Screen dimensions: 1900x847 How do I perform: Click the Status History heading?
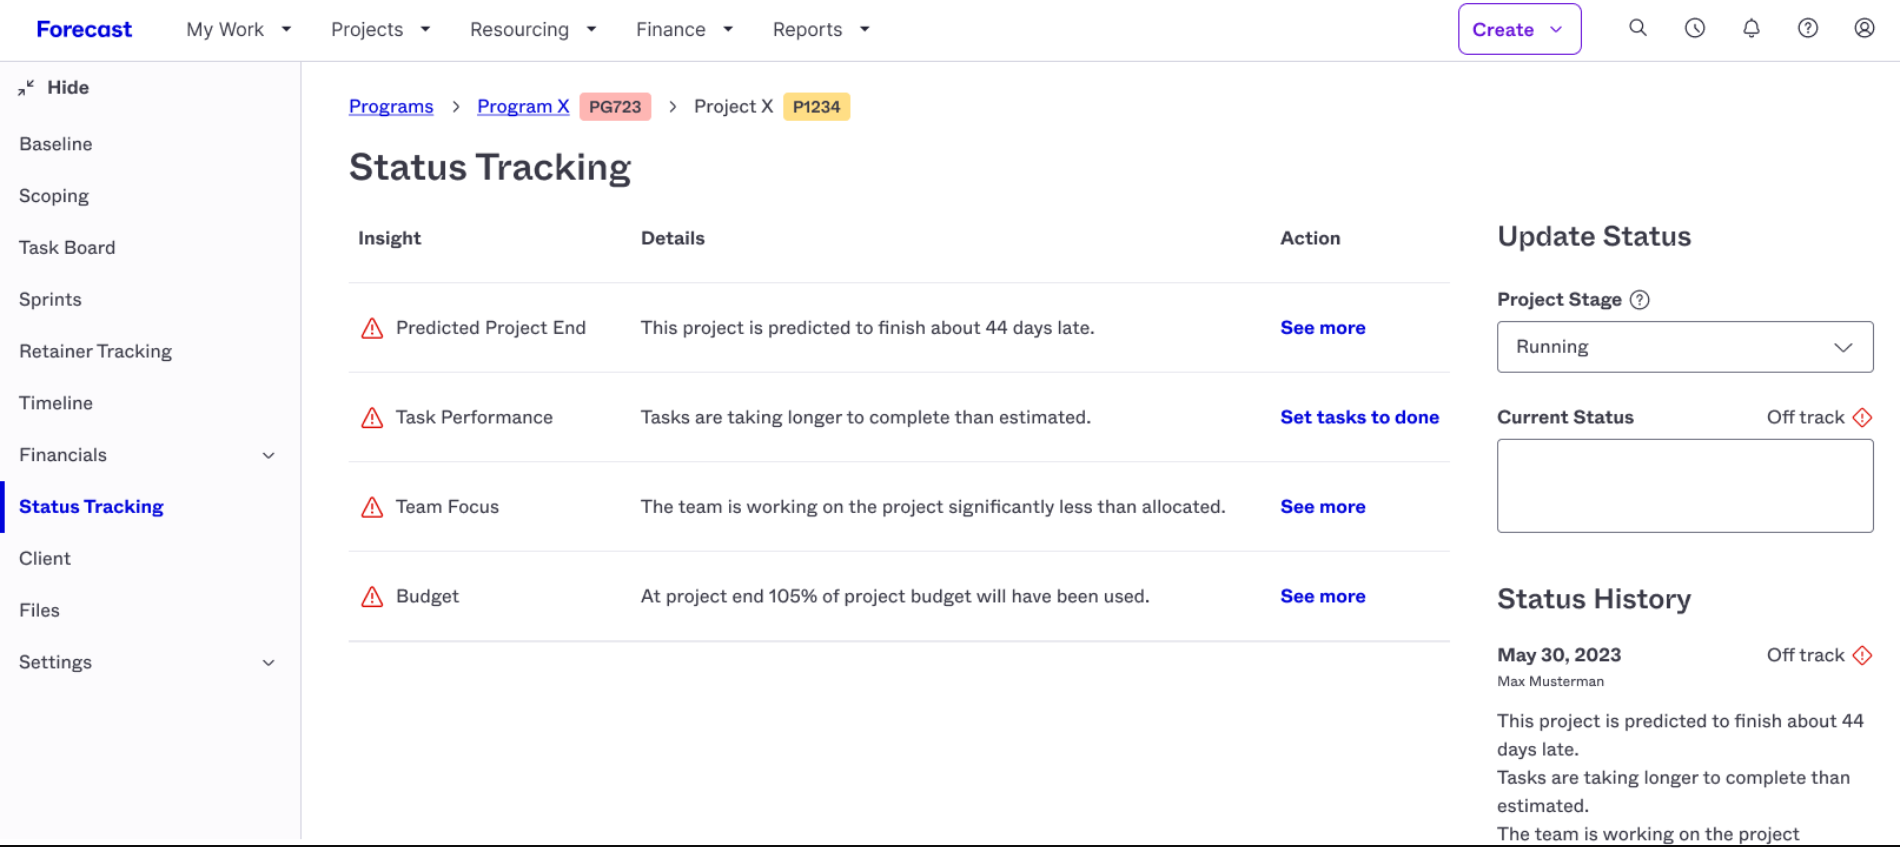click(1594, 599)
